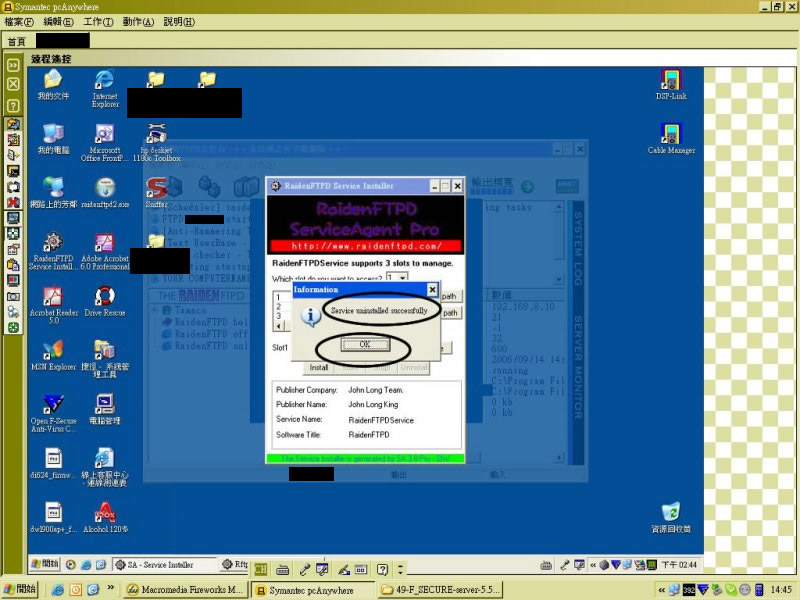The width and height of the screenshot is (800, 600).
Task: Switch to the 首頁 tab
Action: point(17,41)
